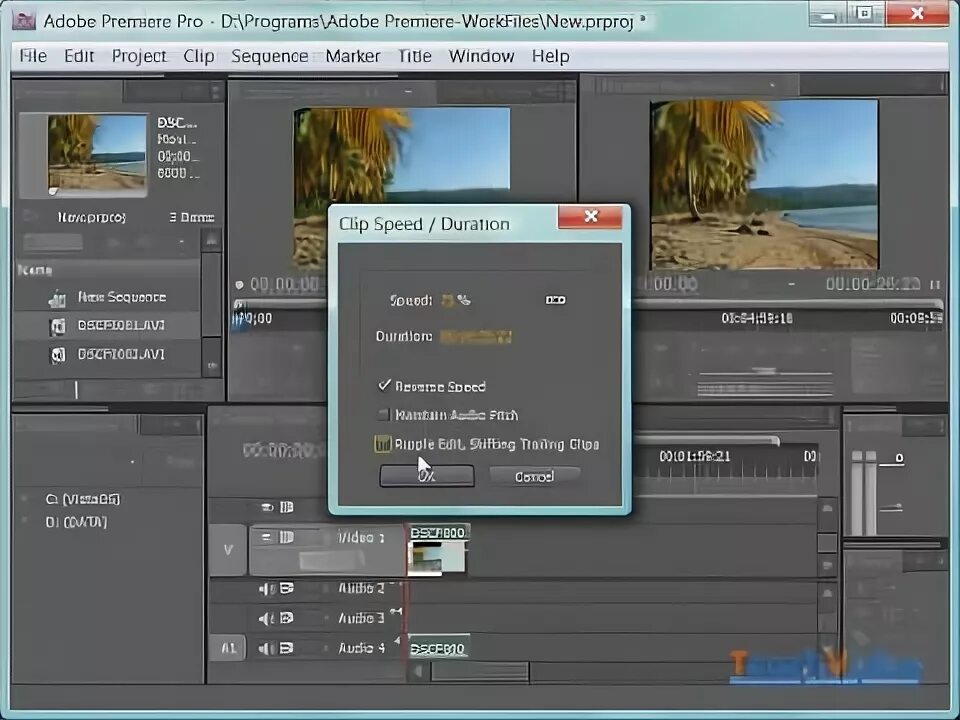The height and width of the screenshot is (720, 960).
Task: Click Cancel in Clip Speed / Duration dialog
Action: 534,476
